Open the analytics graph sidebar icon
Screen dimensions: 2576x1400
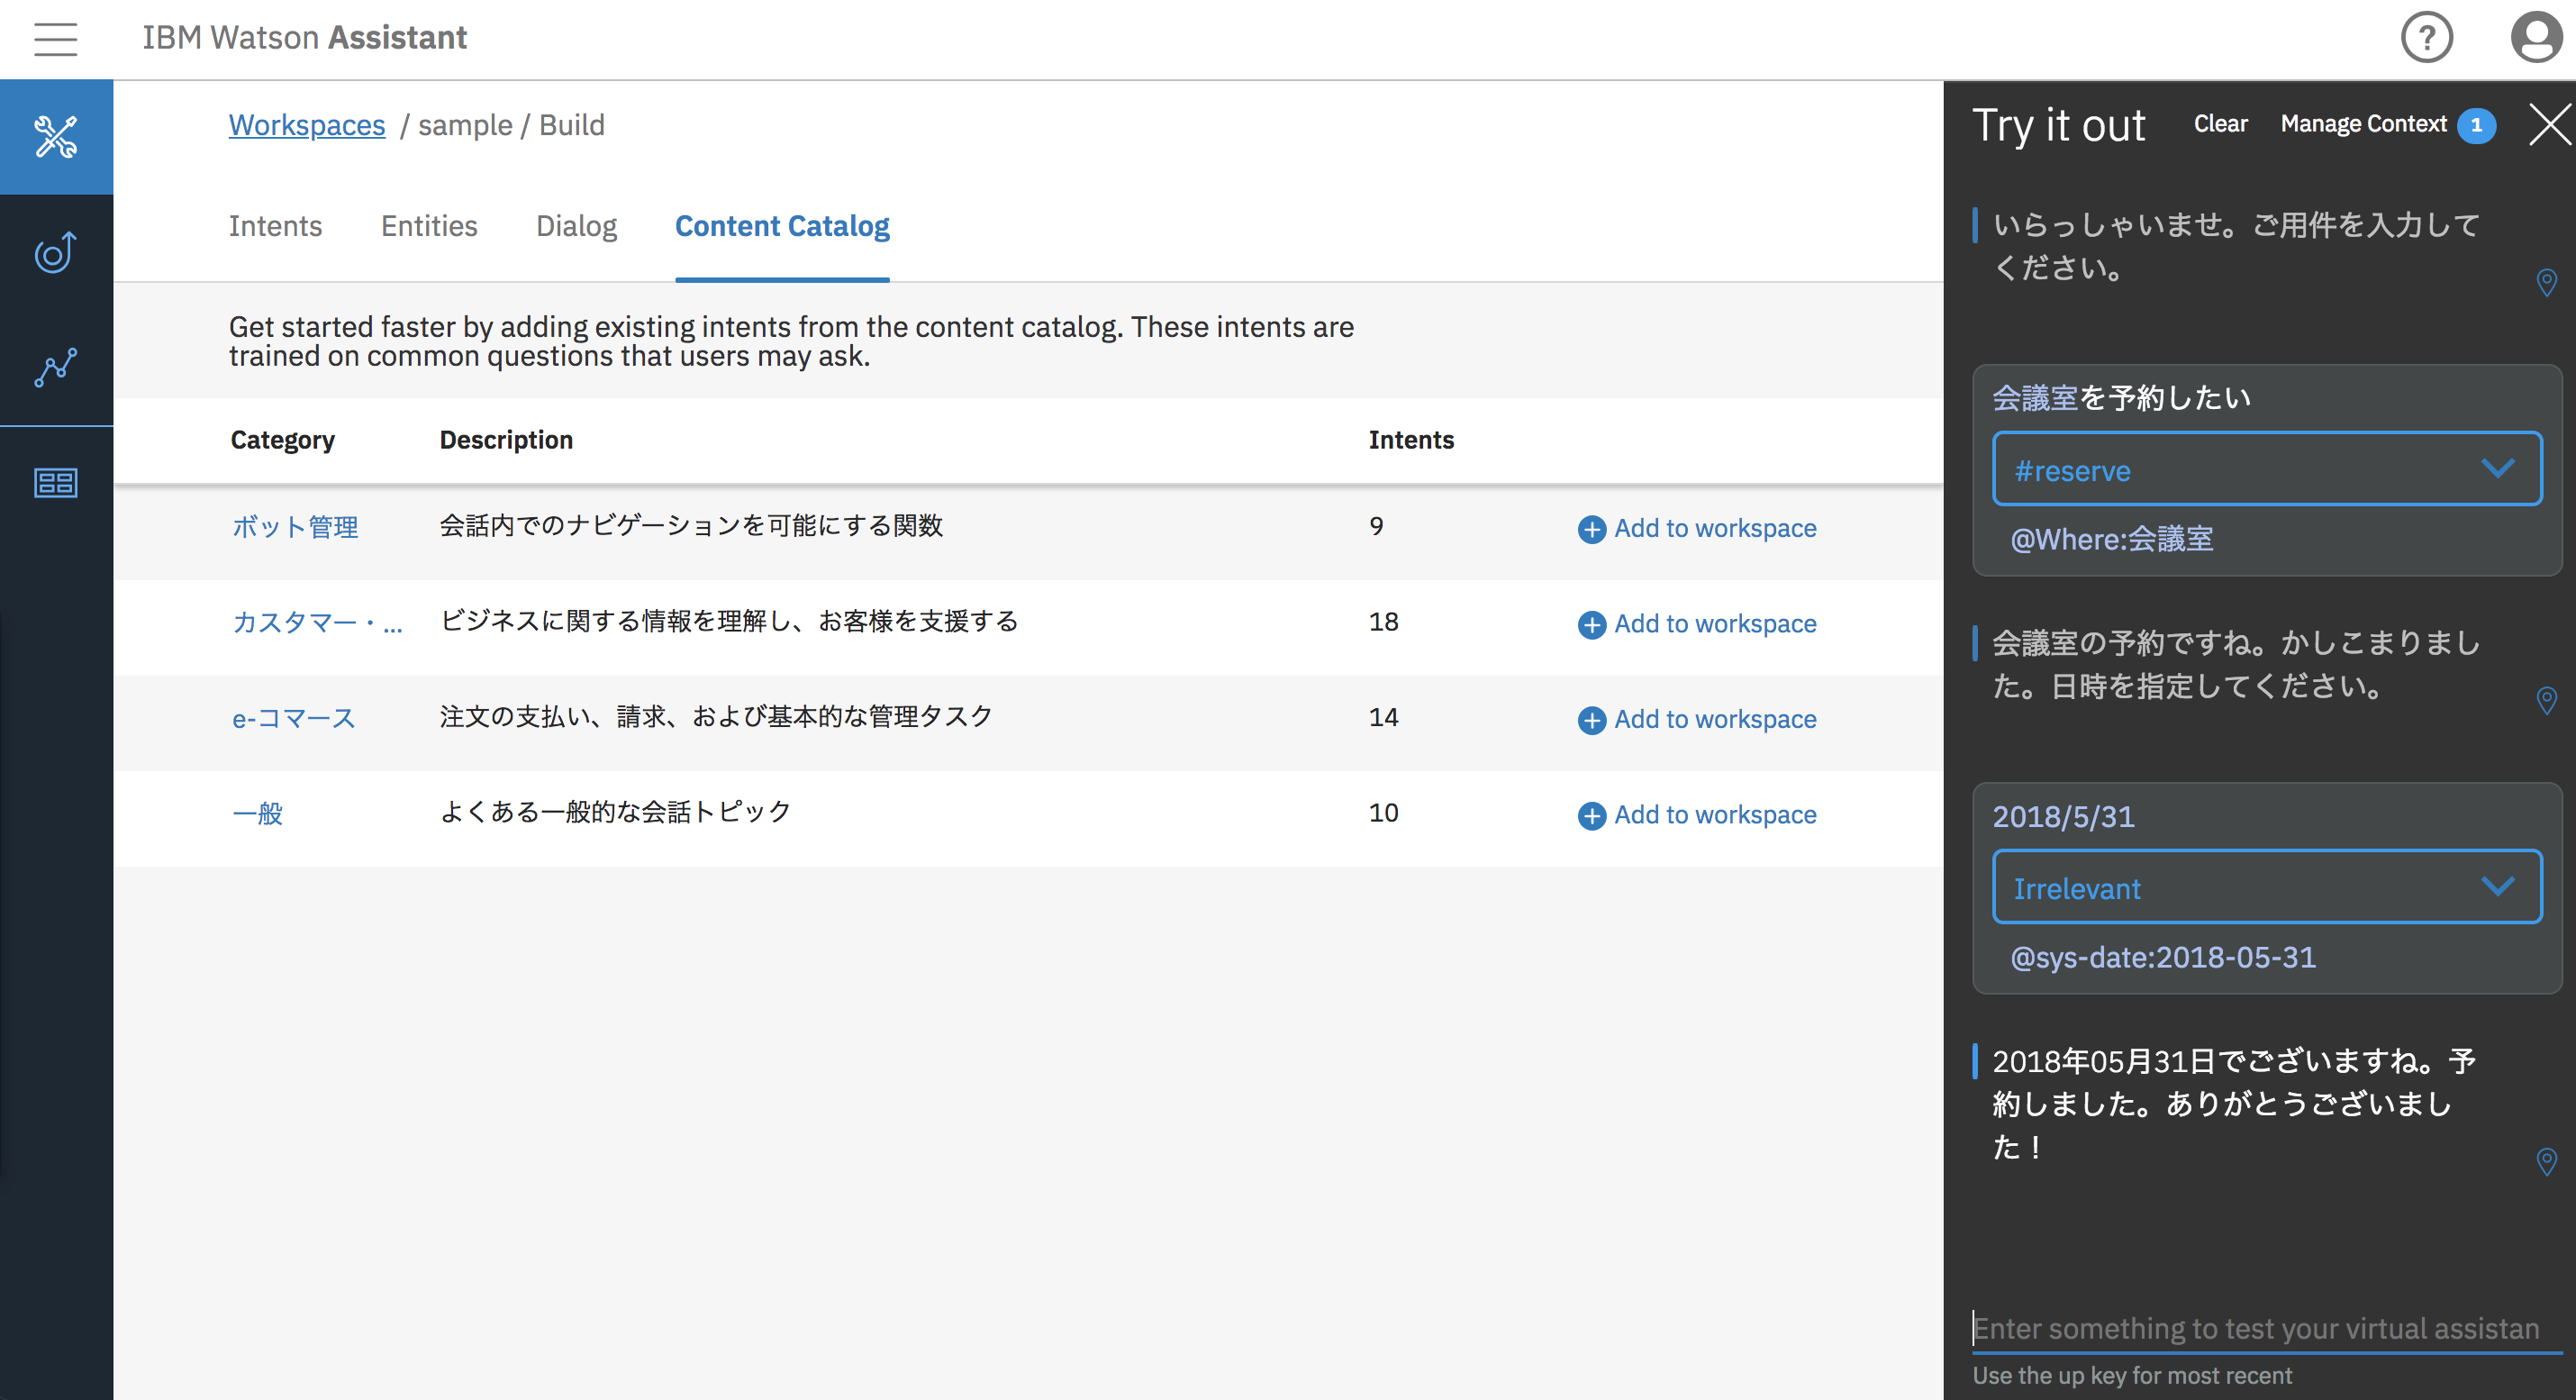pyautogui.click(x=56, y=367)
